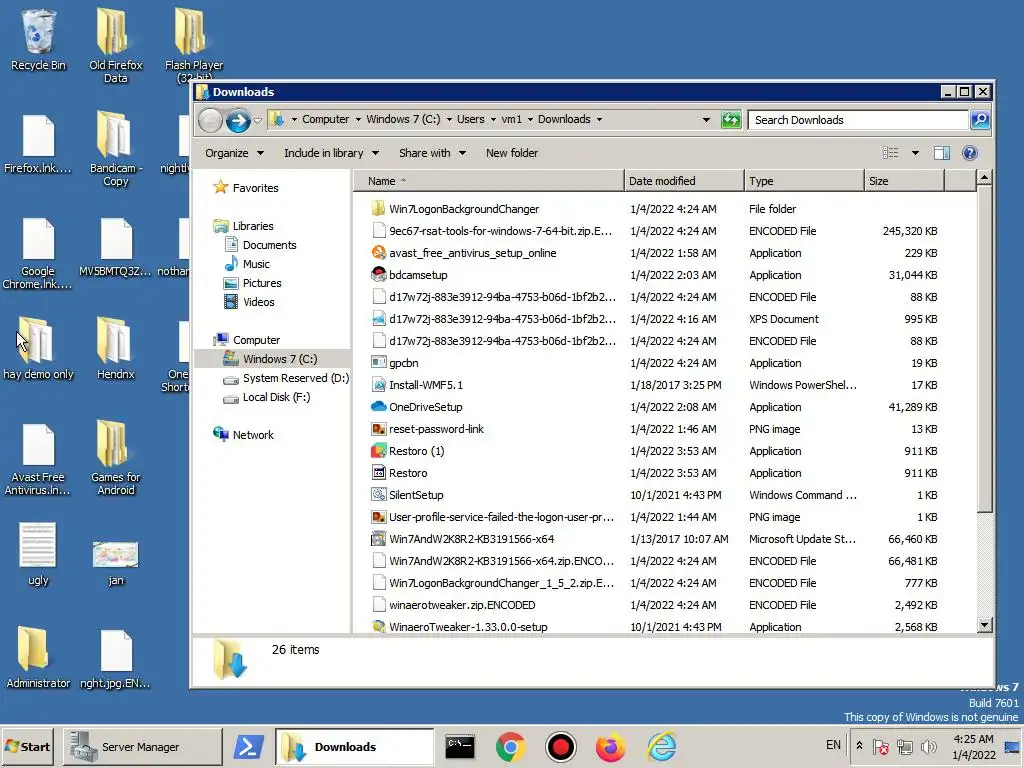Select Install-WMF5.1 PowerShell script icon

[x=378, y=385]
